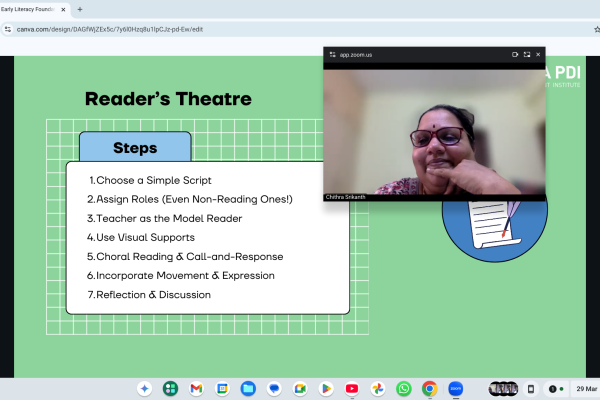The image size is (600, 400).
Task: Open WhatsApp from the shelf
Action: coord(404,388)
